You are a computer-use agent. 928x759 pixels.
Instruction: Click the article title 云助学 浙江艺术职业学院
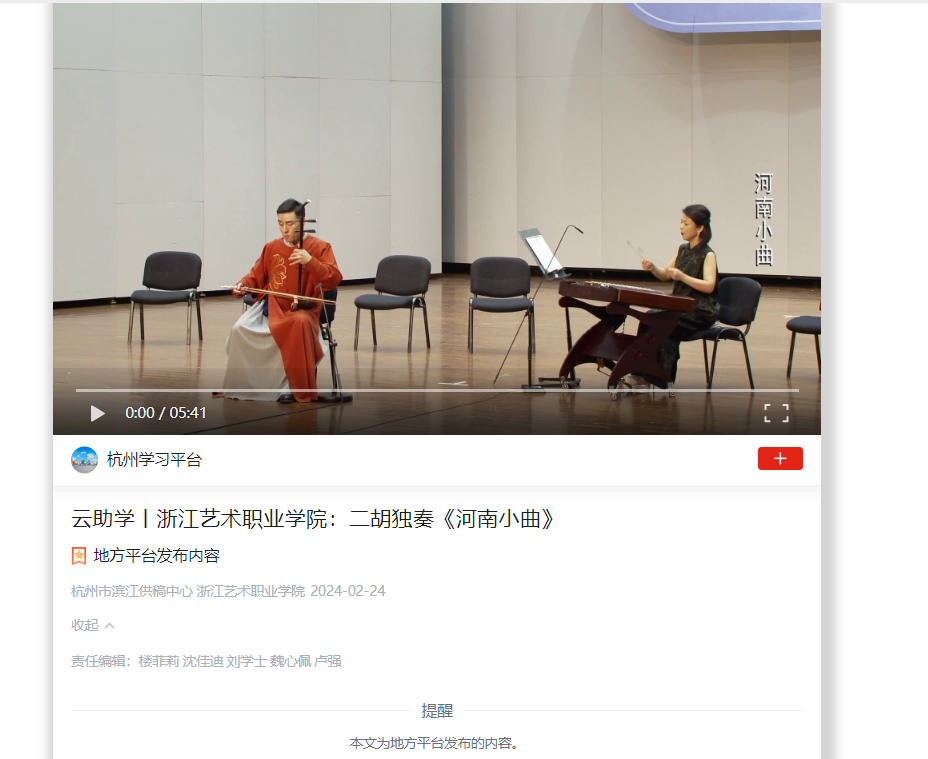pyautogui.click(x=312, y=519)
